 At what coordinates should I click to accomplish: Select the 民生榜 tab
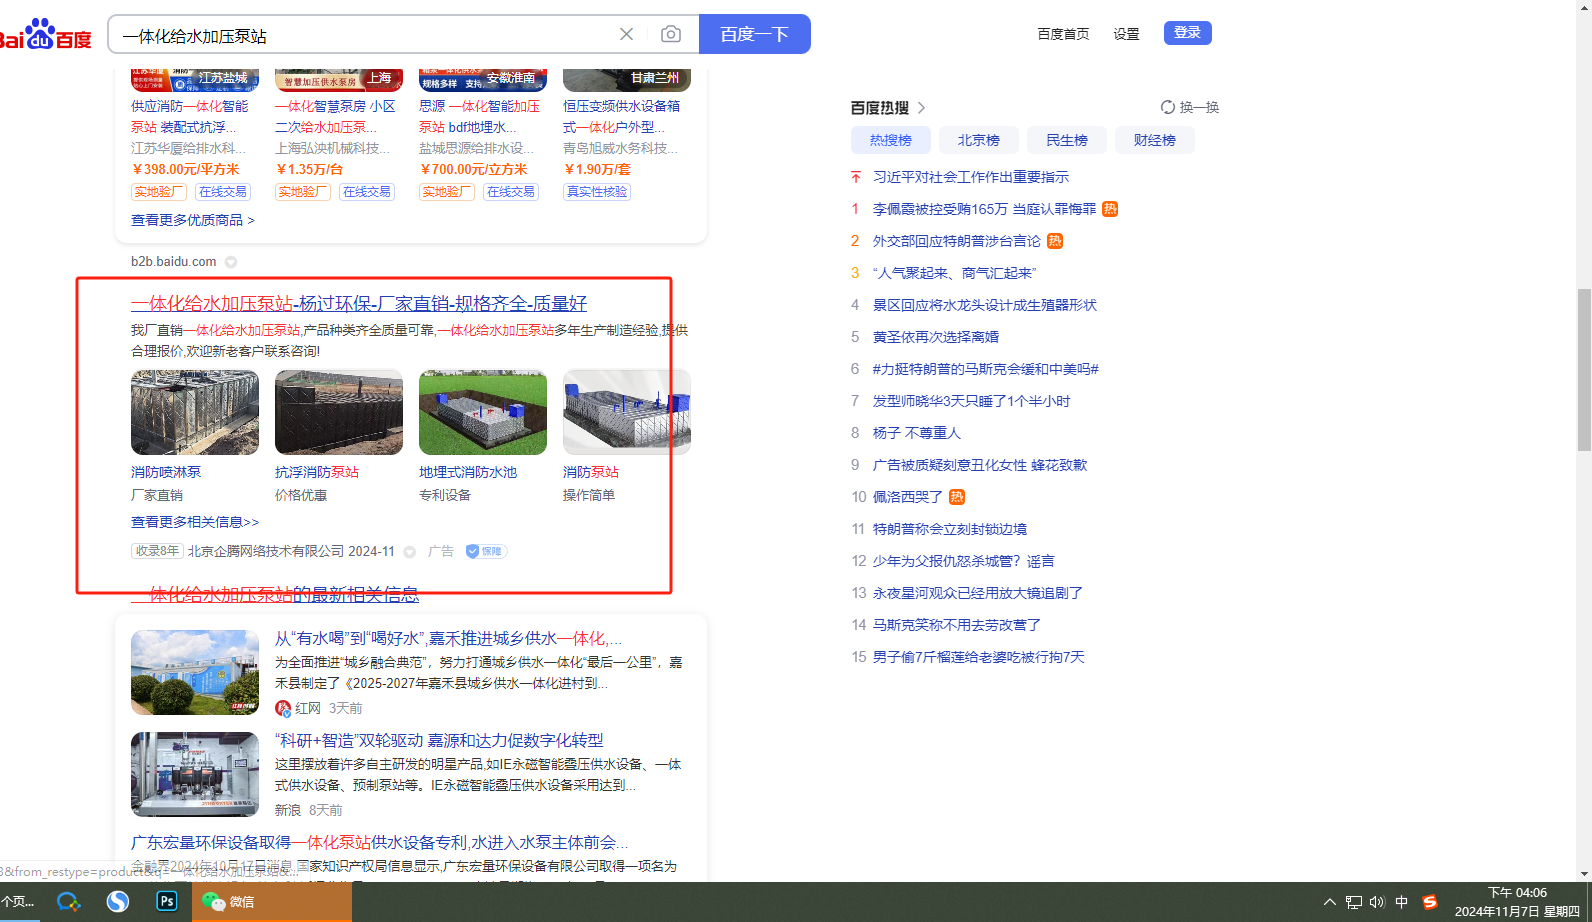click(1067, 140)
